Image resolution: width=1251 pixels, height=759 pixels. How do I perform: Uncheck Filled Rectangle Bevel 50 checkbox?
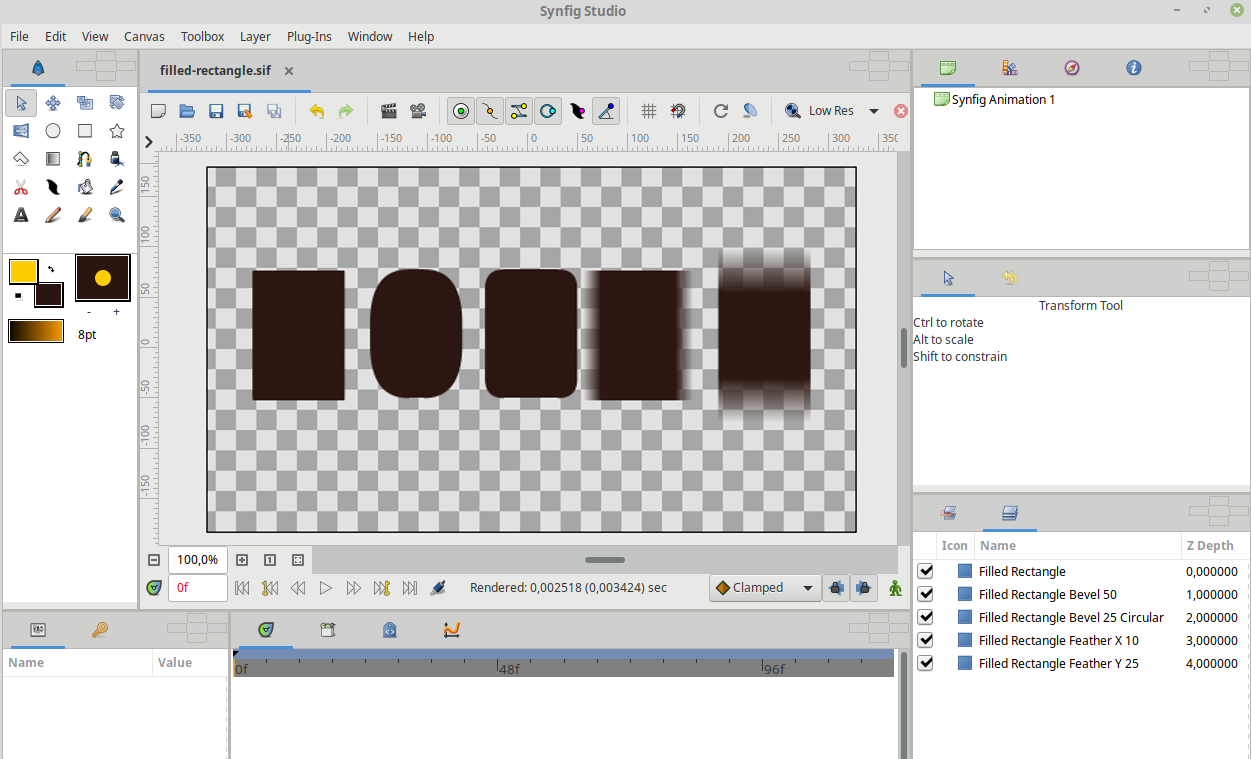tap(925, 594)
